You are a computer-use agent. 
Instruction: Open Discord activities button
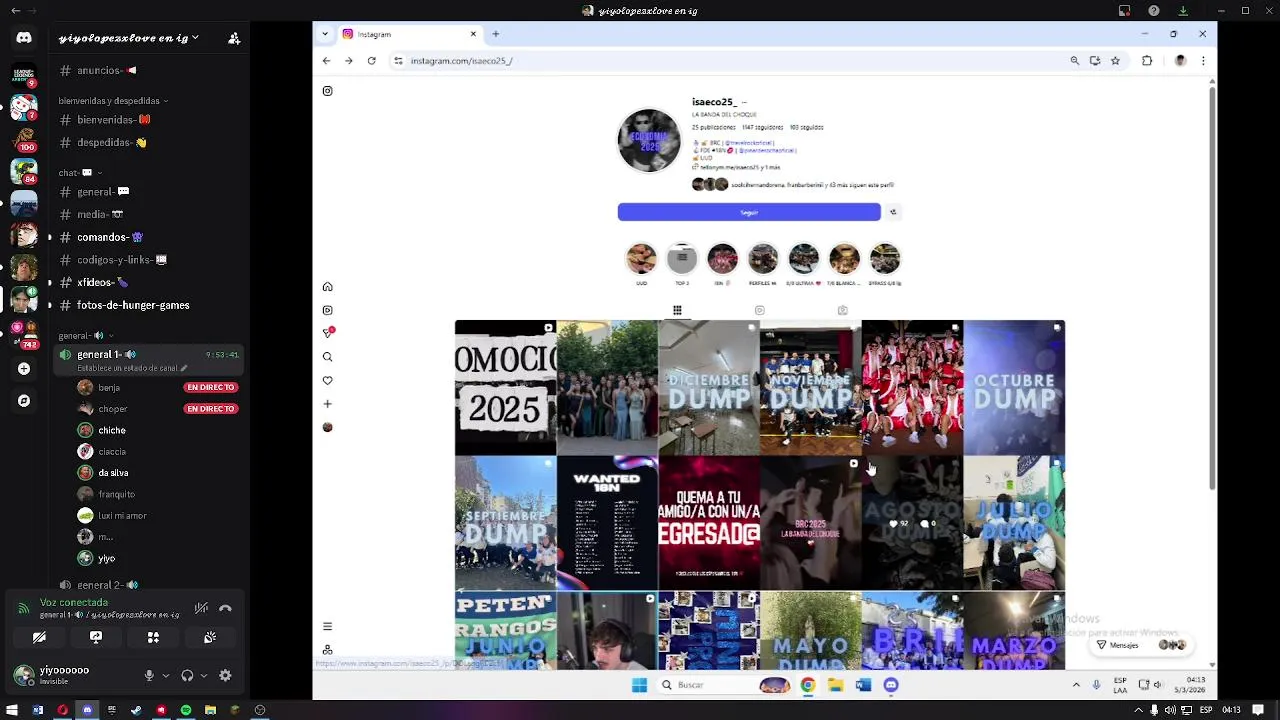153,637
